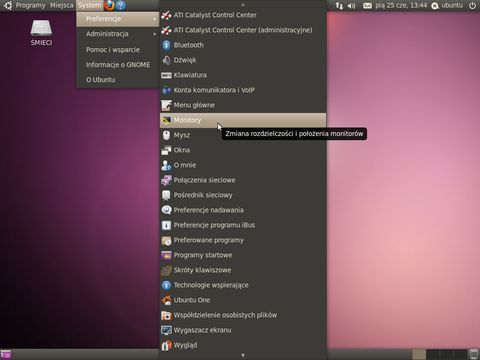Click the Połączenia sieciowe icon
The width and height of the screenshot is (480, 360).
[166, 180]
